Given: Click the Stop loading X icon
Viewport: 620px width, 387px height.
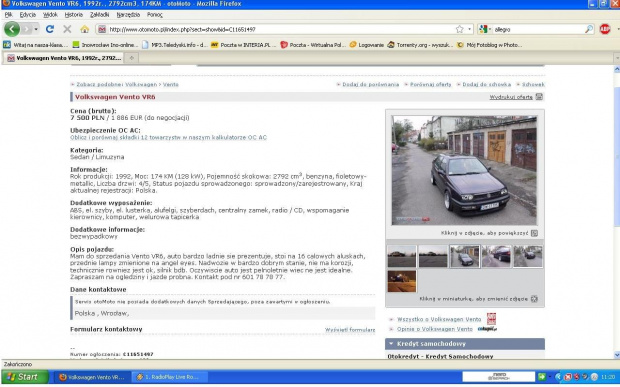Looking at the screenshot, I should 67,29.
